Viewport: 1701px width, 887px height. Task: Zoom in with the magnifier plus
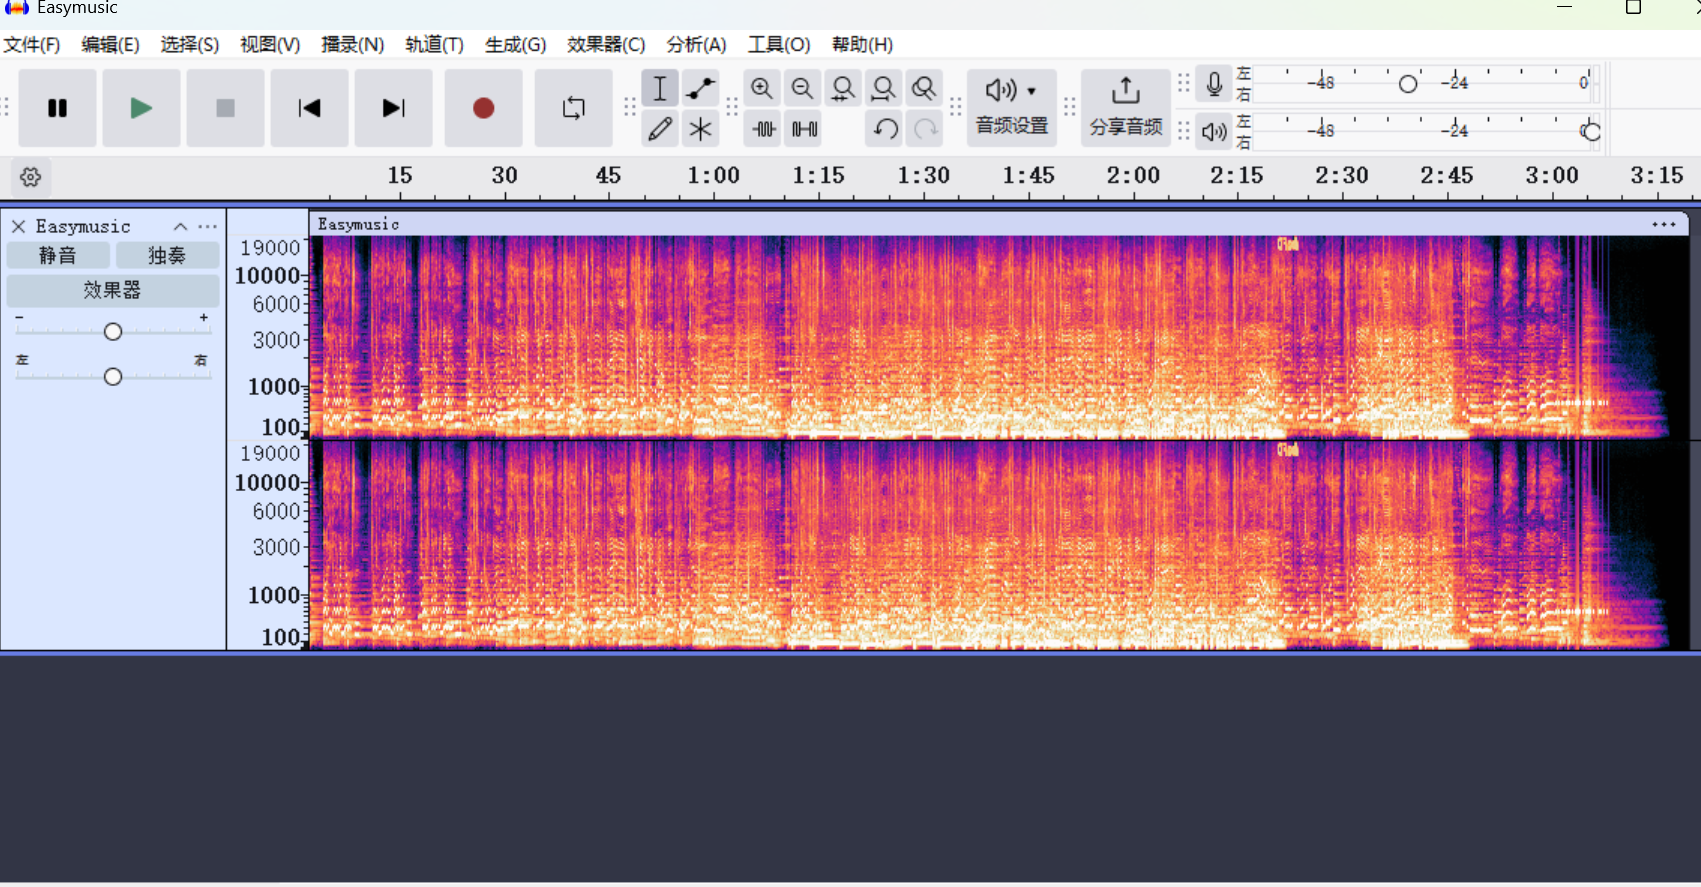click(762, 88)
